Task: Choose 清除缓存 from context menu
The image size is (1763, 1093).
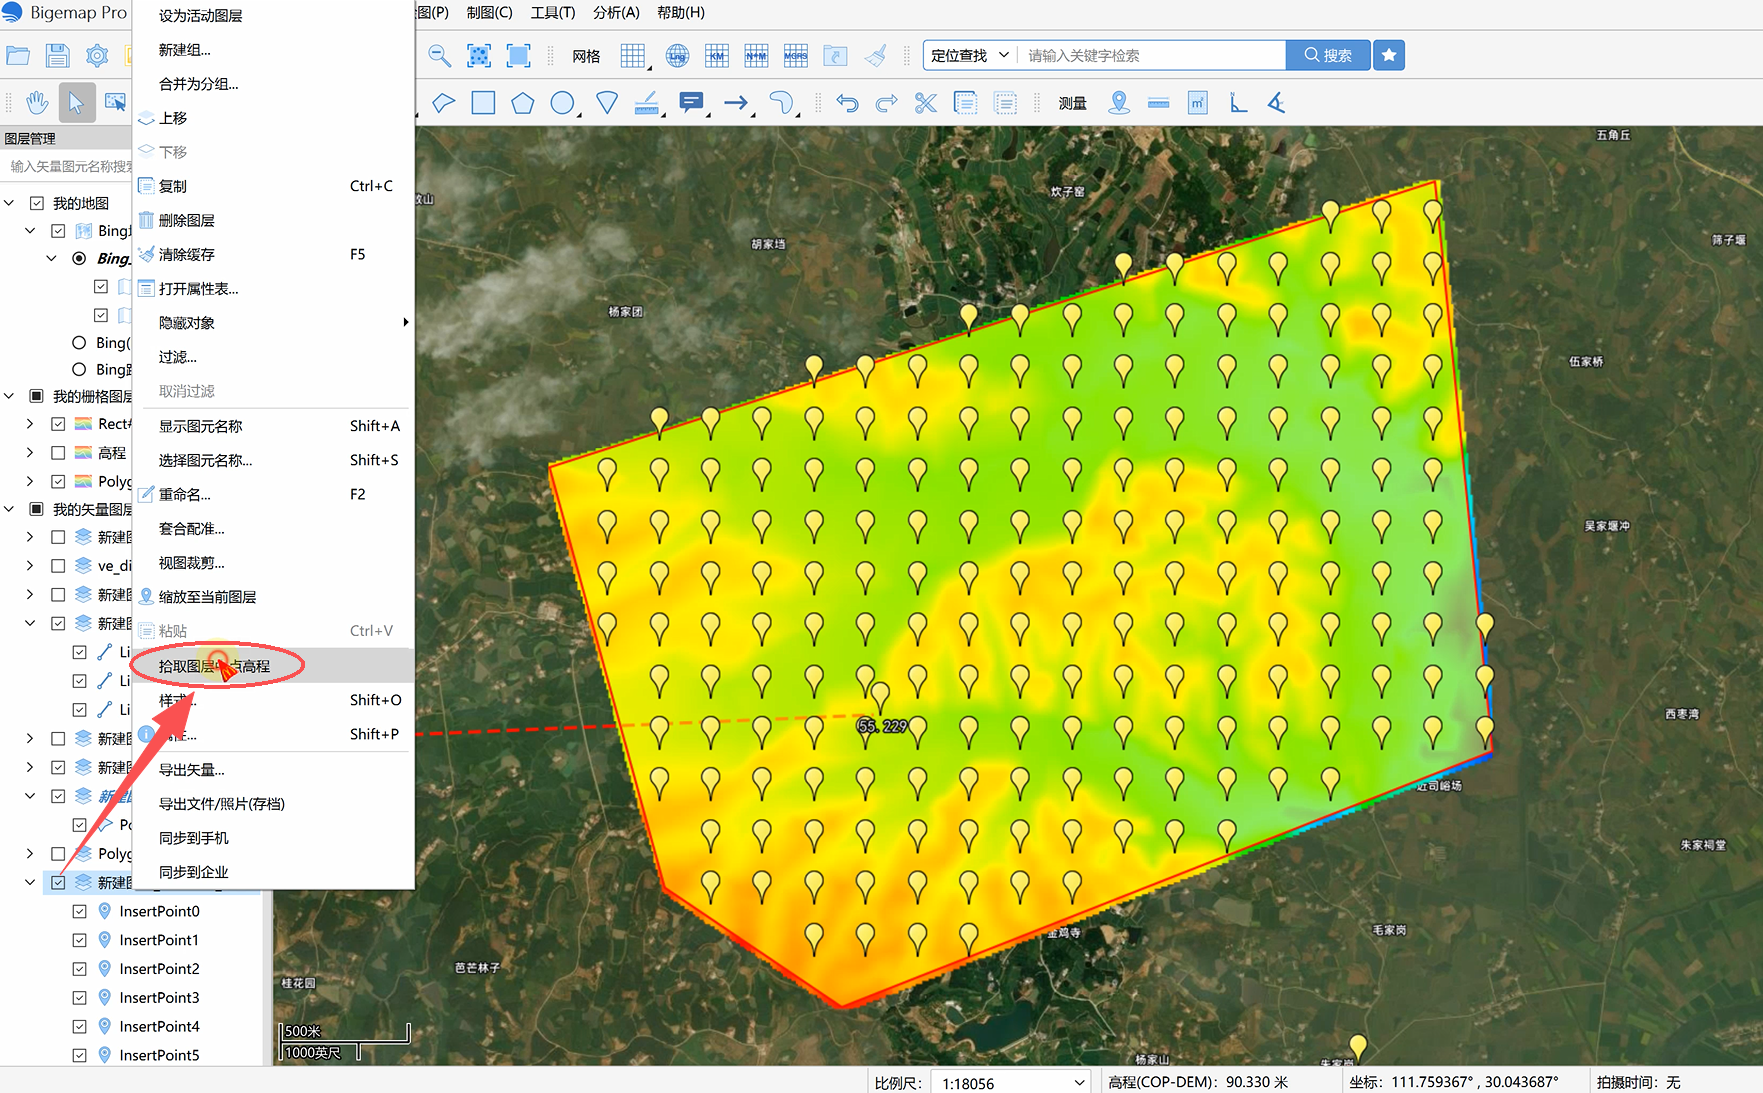Action: click(273, 254)
